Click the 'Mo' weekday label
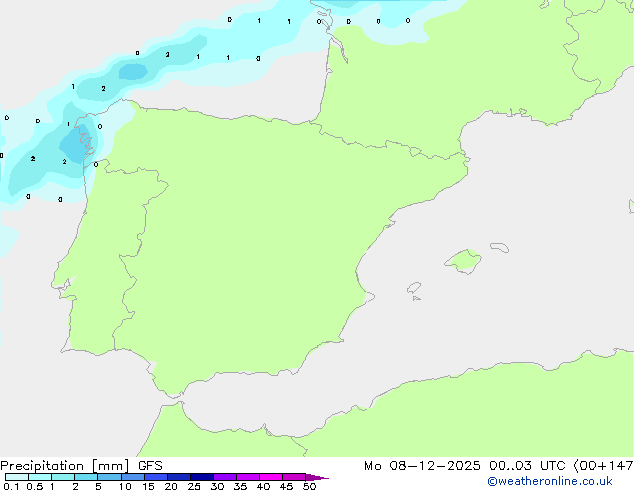The image size is (634, 490). coord(372,466)
